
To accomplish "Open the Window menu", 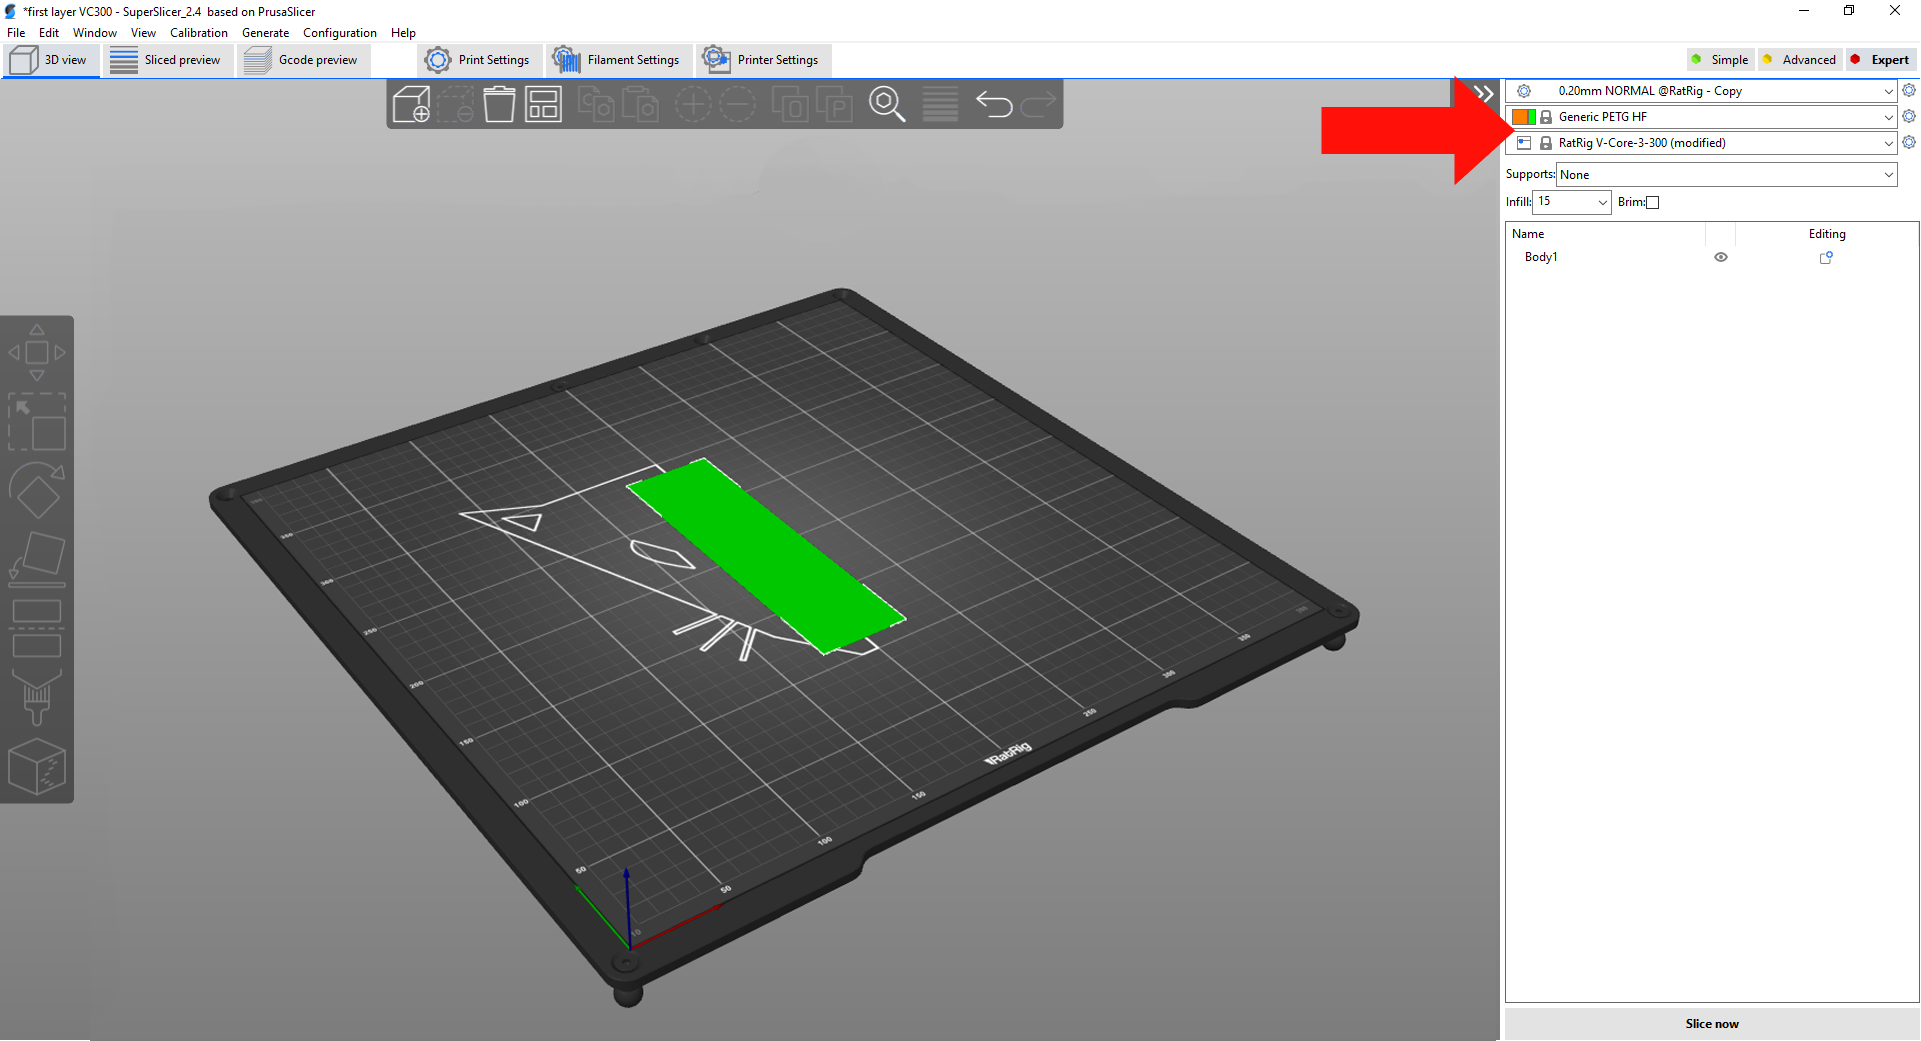I will coord(95,33).
